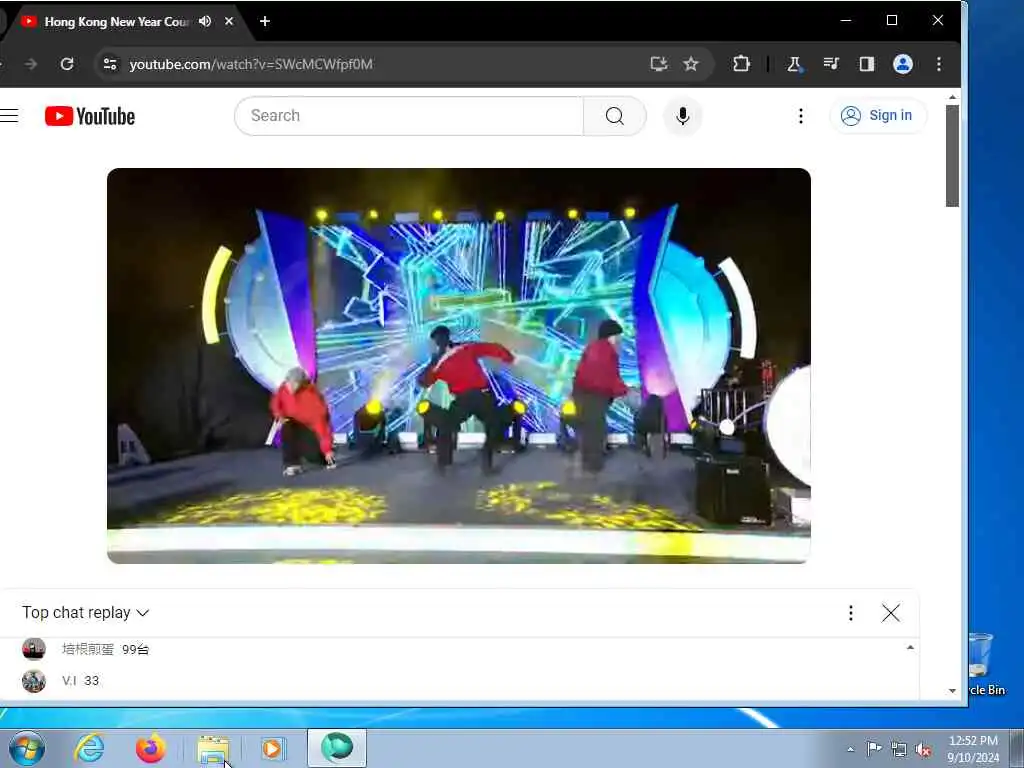Select Recycle Bin on desktop
Viewport: 1024px width, 768px height.
pos(987,664)
